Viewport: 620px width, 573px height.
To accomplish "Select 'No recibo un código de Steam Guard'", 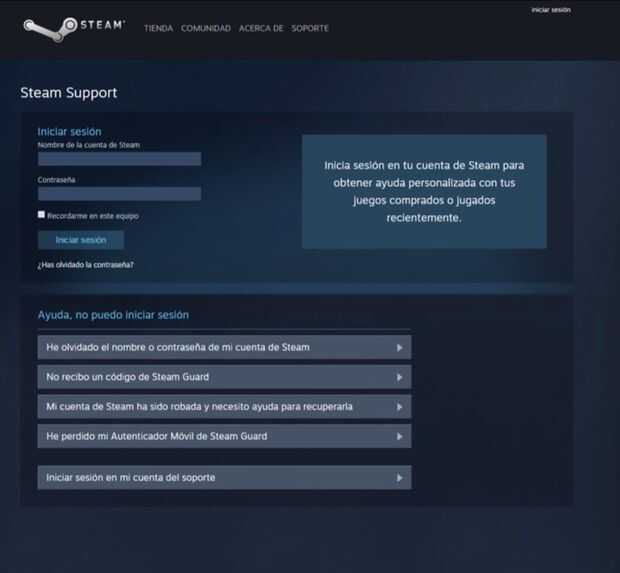I will [x=224, y=377].
